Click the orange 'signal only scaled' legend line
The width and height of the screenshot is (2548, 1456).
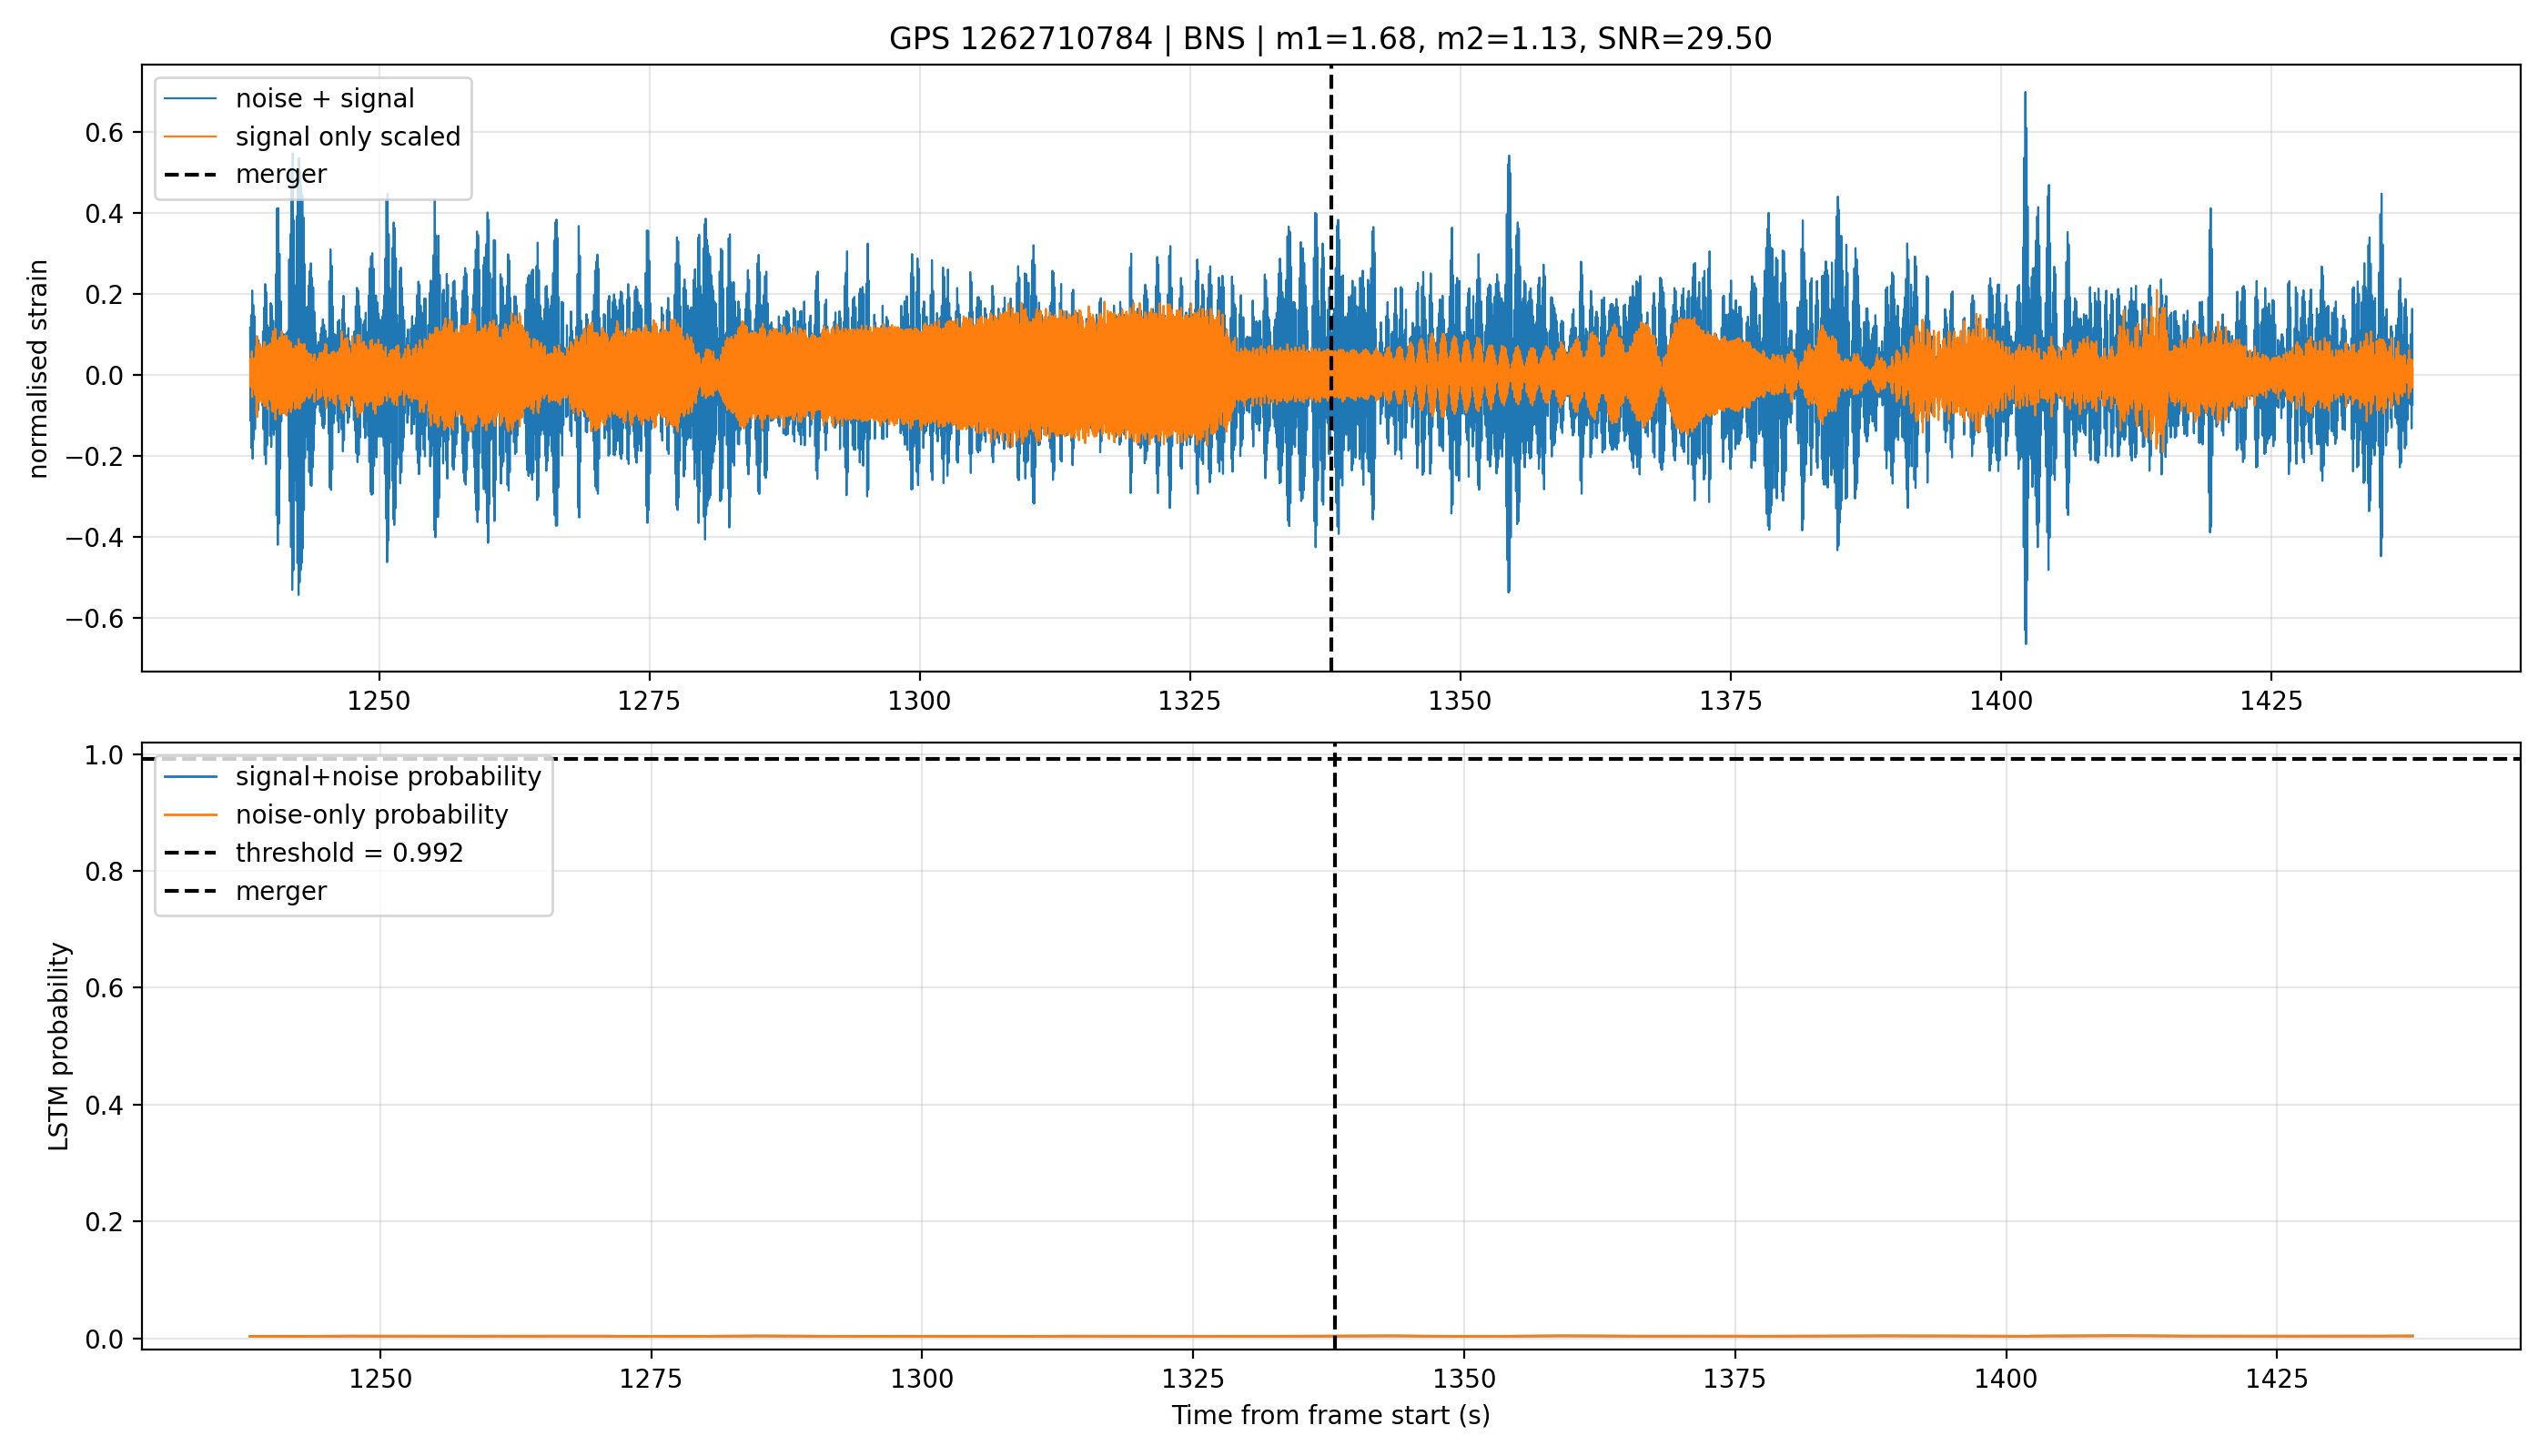[190, 136]
